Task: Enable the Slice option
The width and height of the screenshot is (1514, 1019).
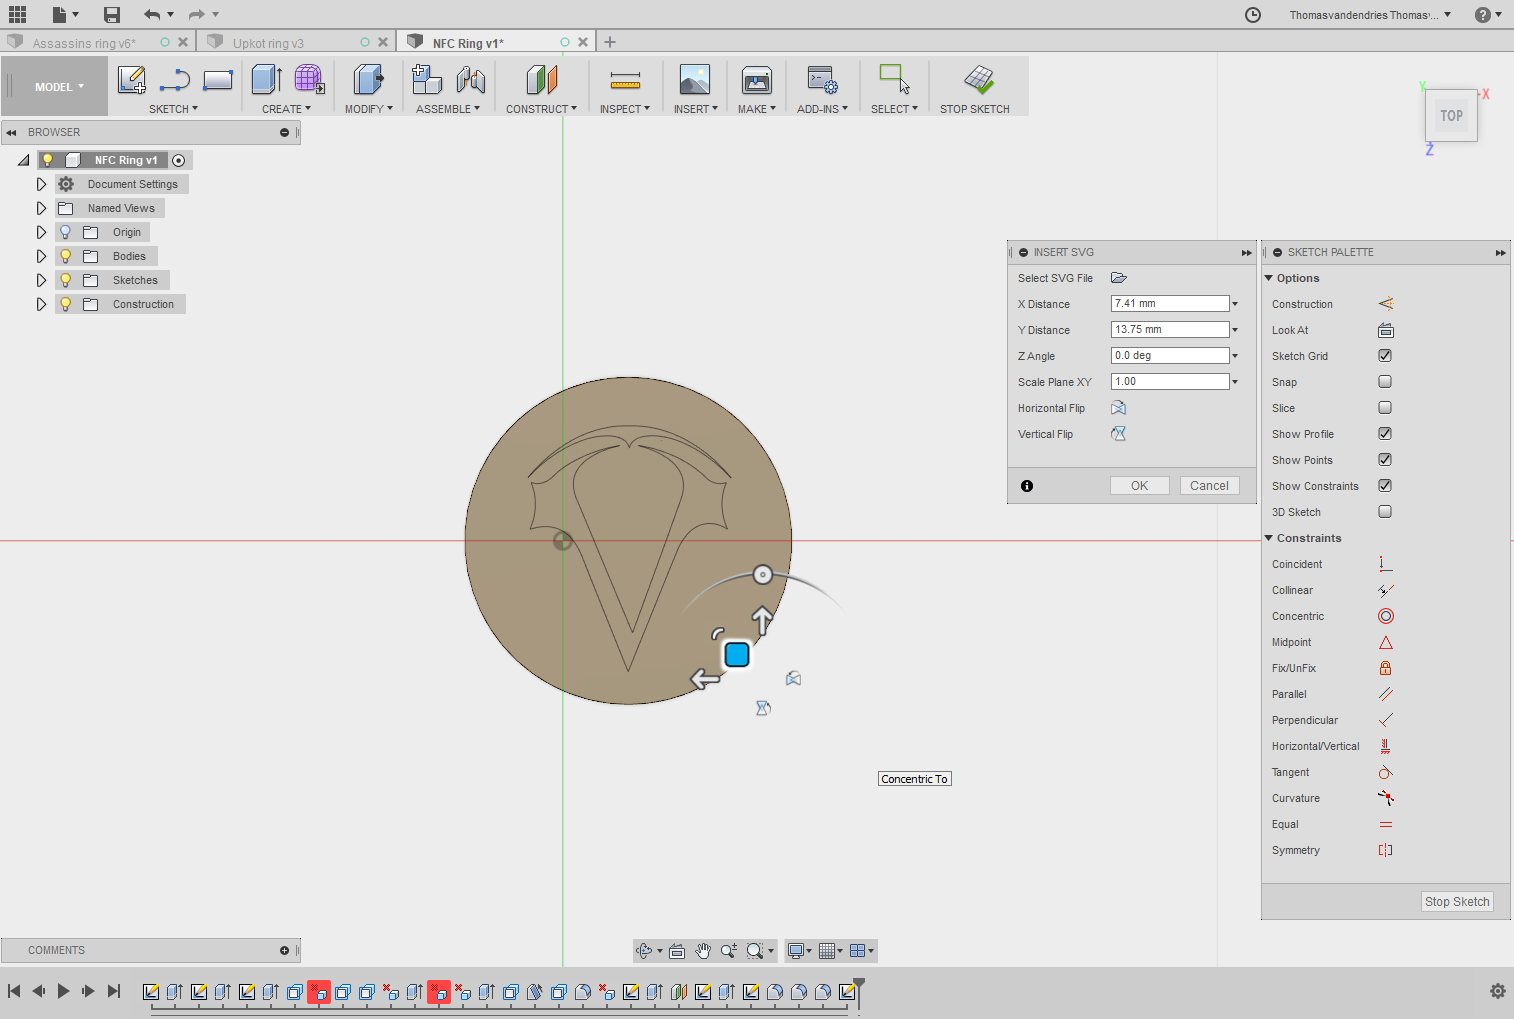Action: [x=1385, y=407]
